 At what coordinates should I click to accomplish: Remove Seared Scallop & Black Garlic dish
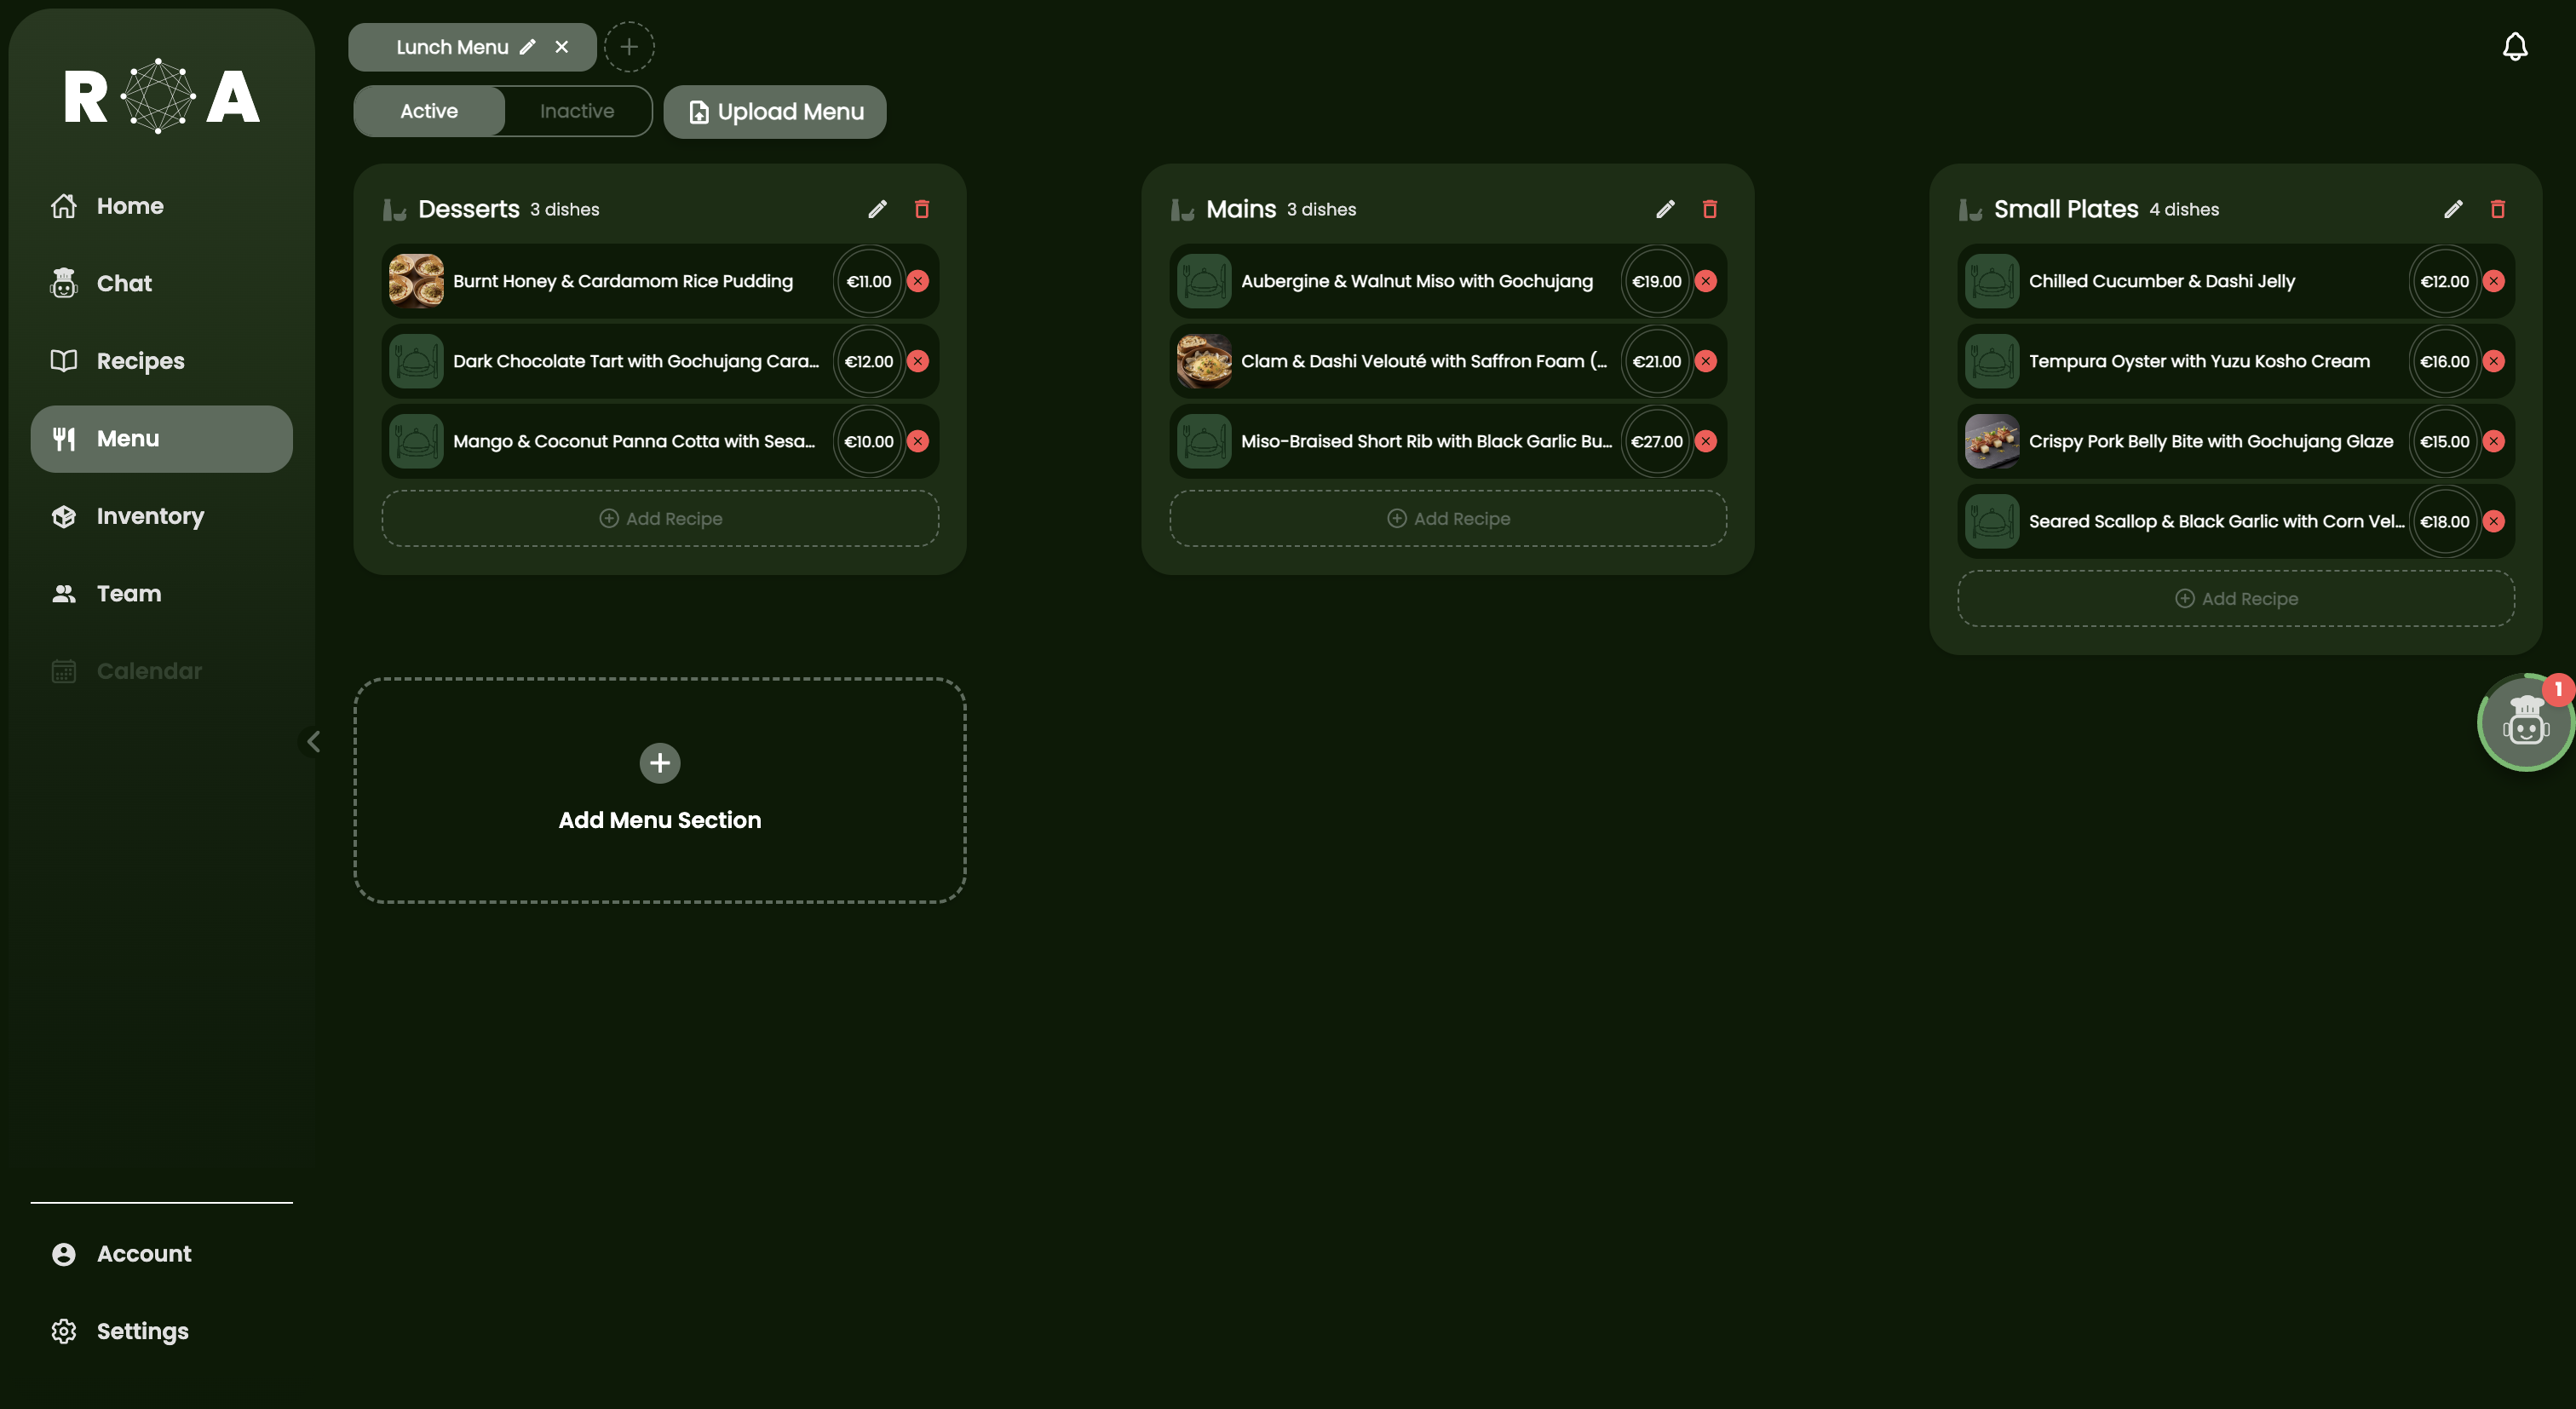coord(2494,521)
